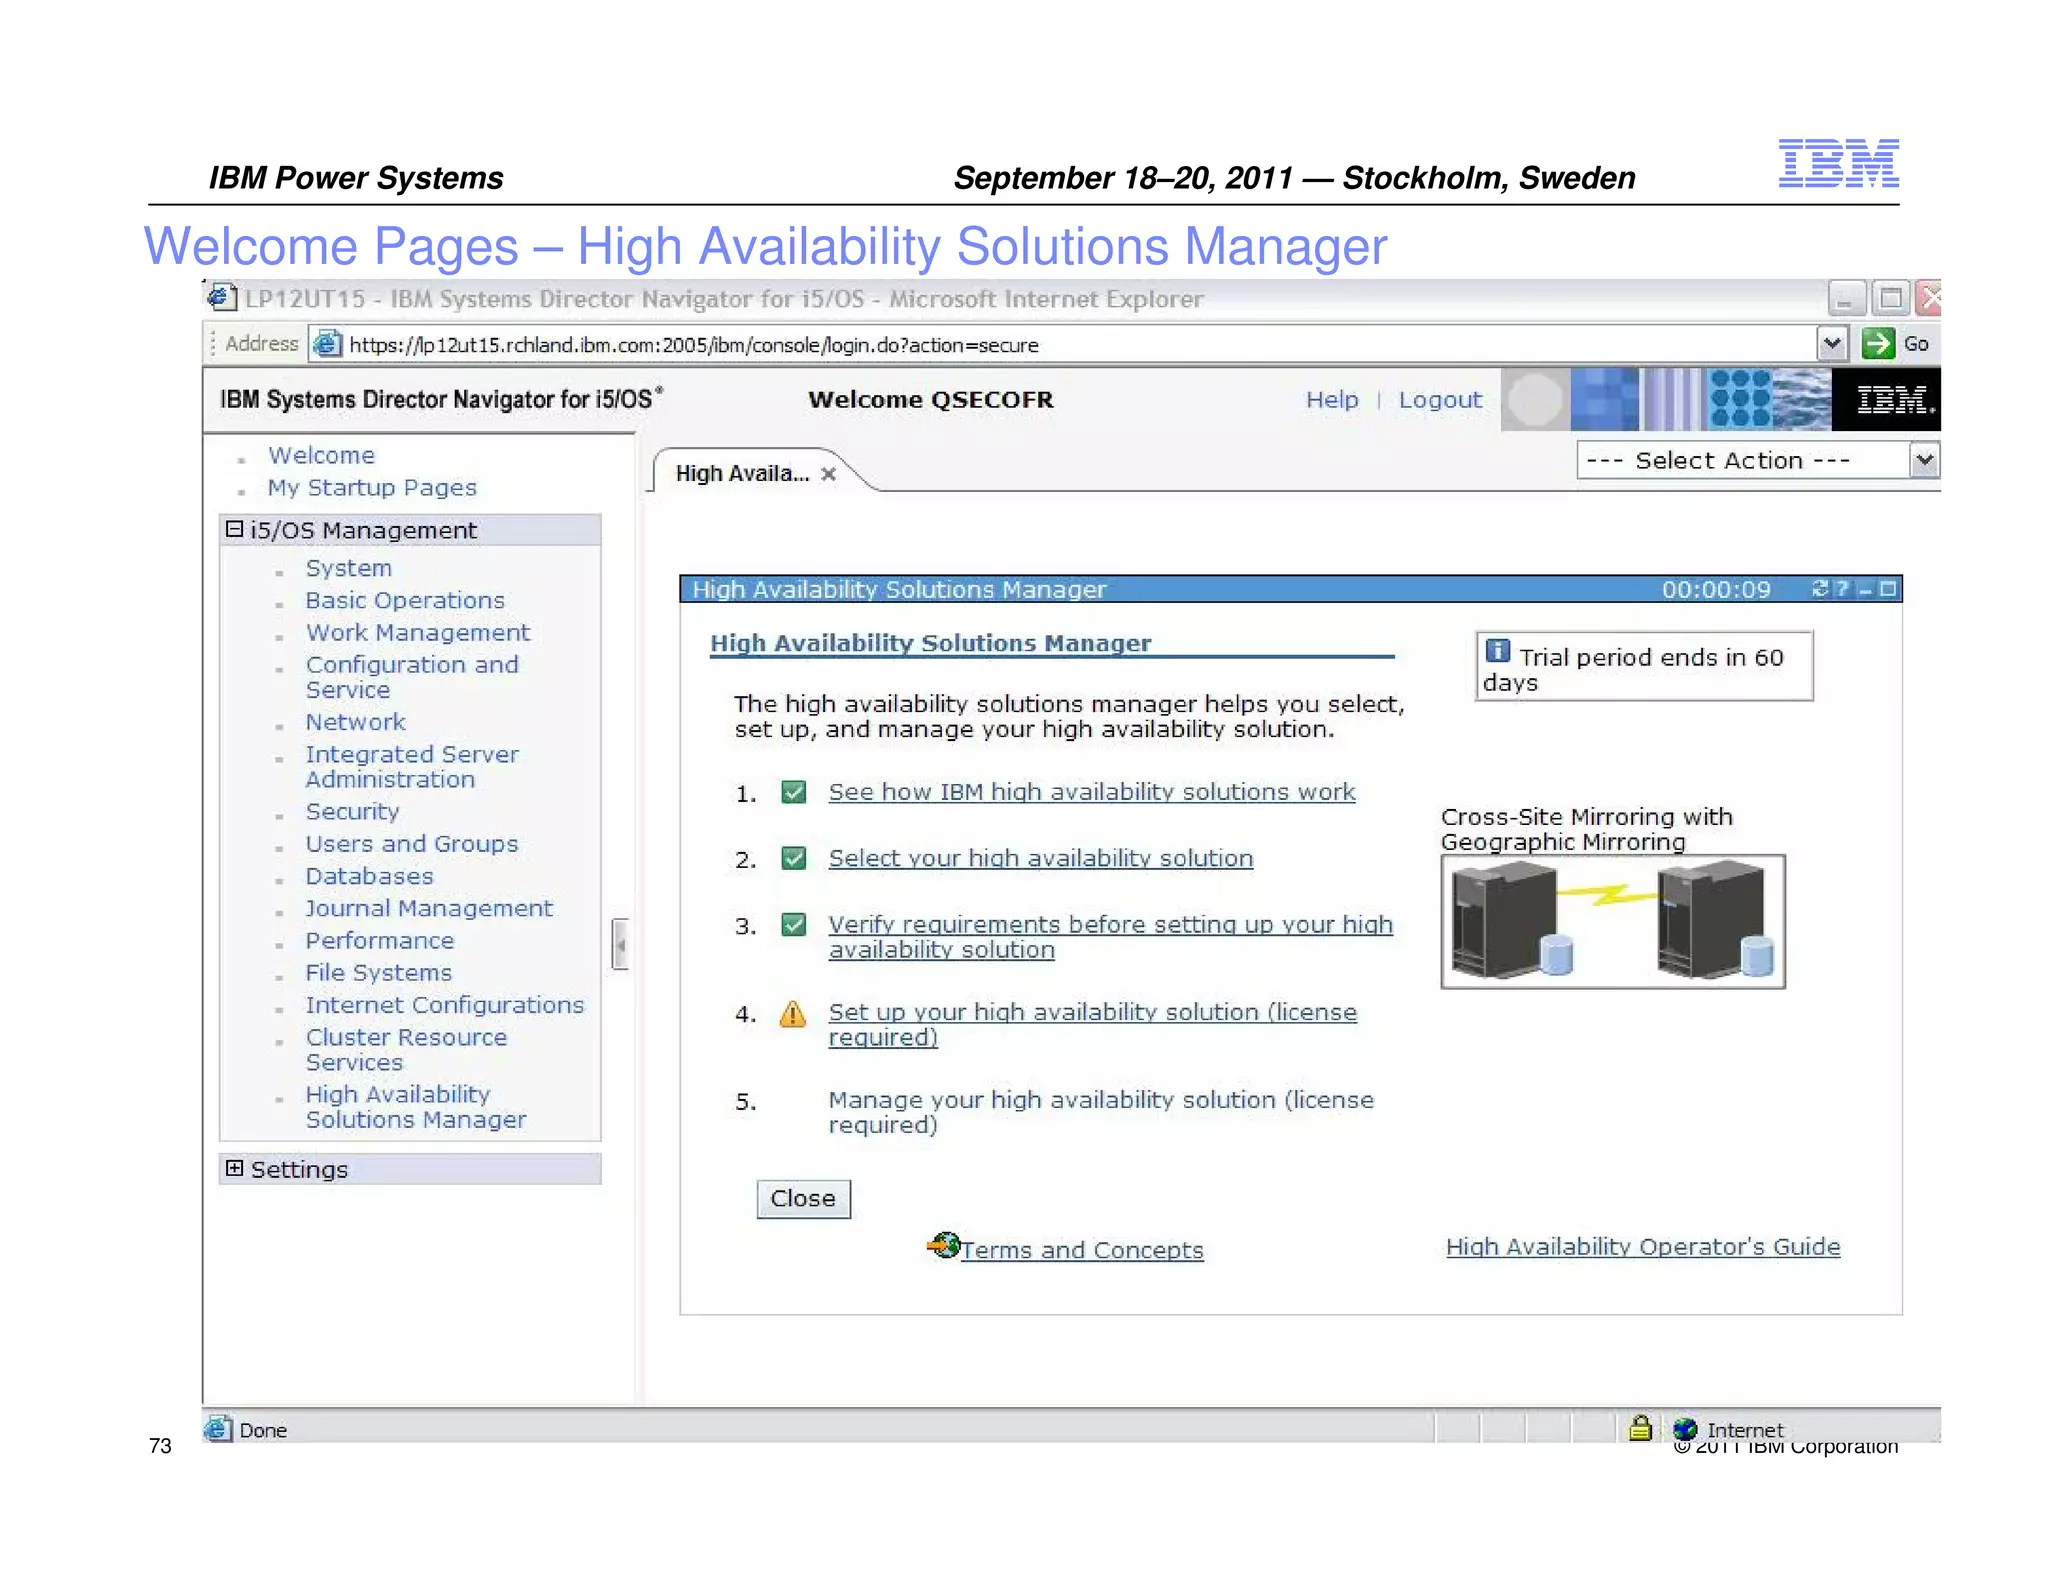
Task: Expand the Settings section
Action: 234,1168
